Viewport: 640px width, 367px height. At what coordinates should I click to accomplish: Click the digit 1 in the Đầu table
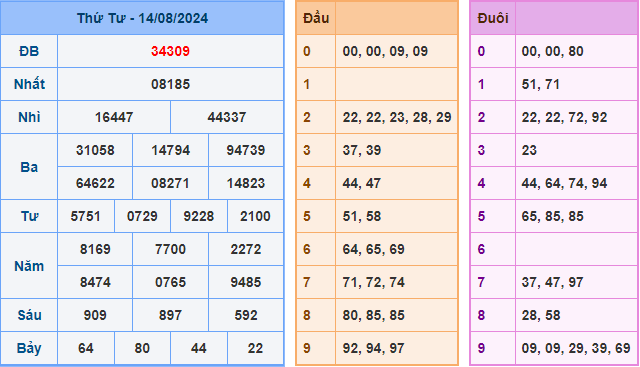[307, 85]
